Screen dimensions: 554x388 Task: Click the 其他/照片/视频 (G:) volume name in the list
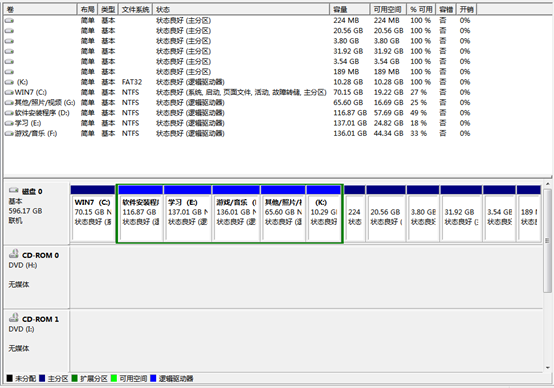(x=45, y=103)
